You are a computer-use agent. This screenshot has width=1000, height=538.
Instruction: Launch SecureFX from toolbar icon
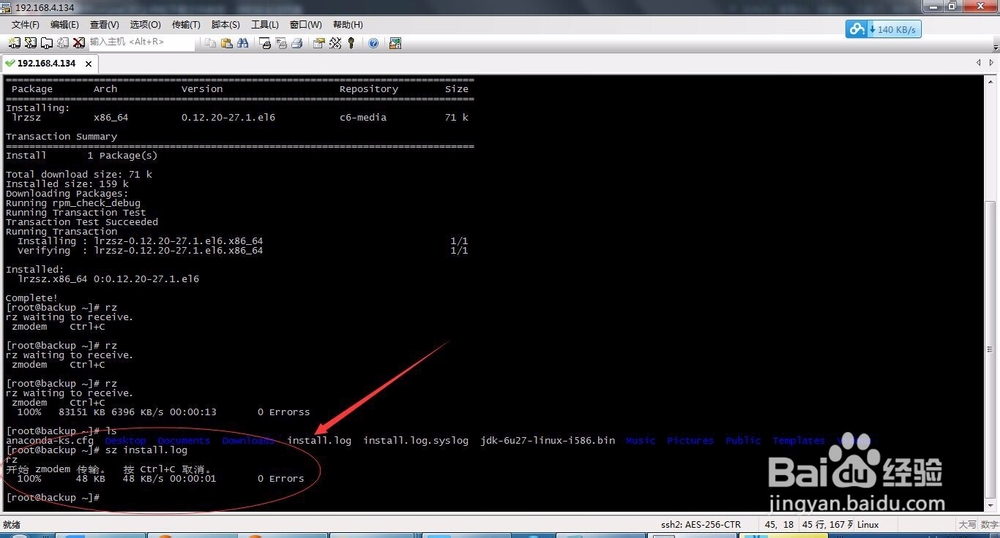[395, 43]
